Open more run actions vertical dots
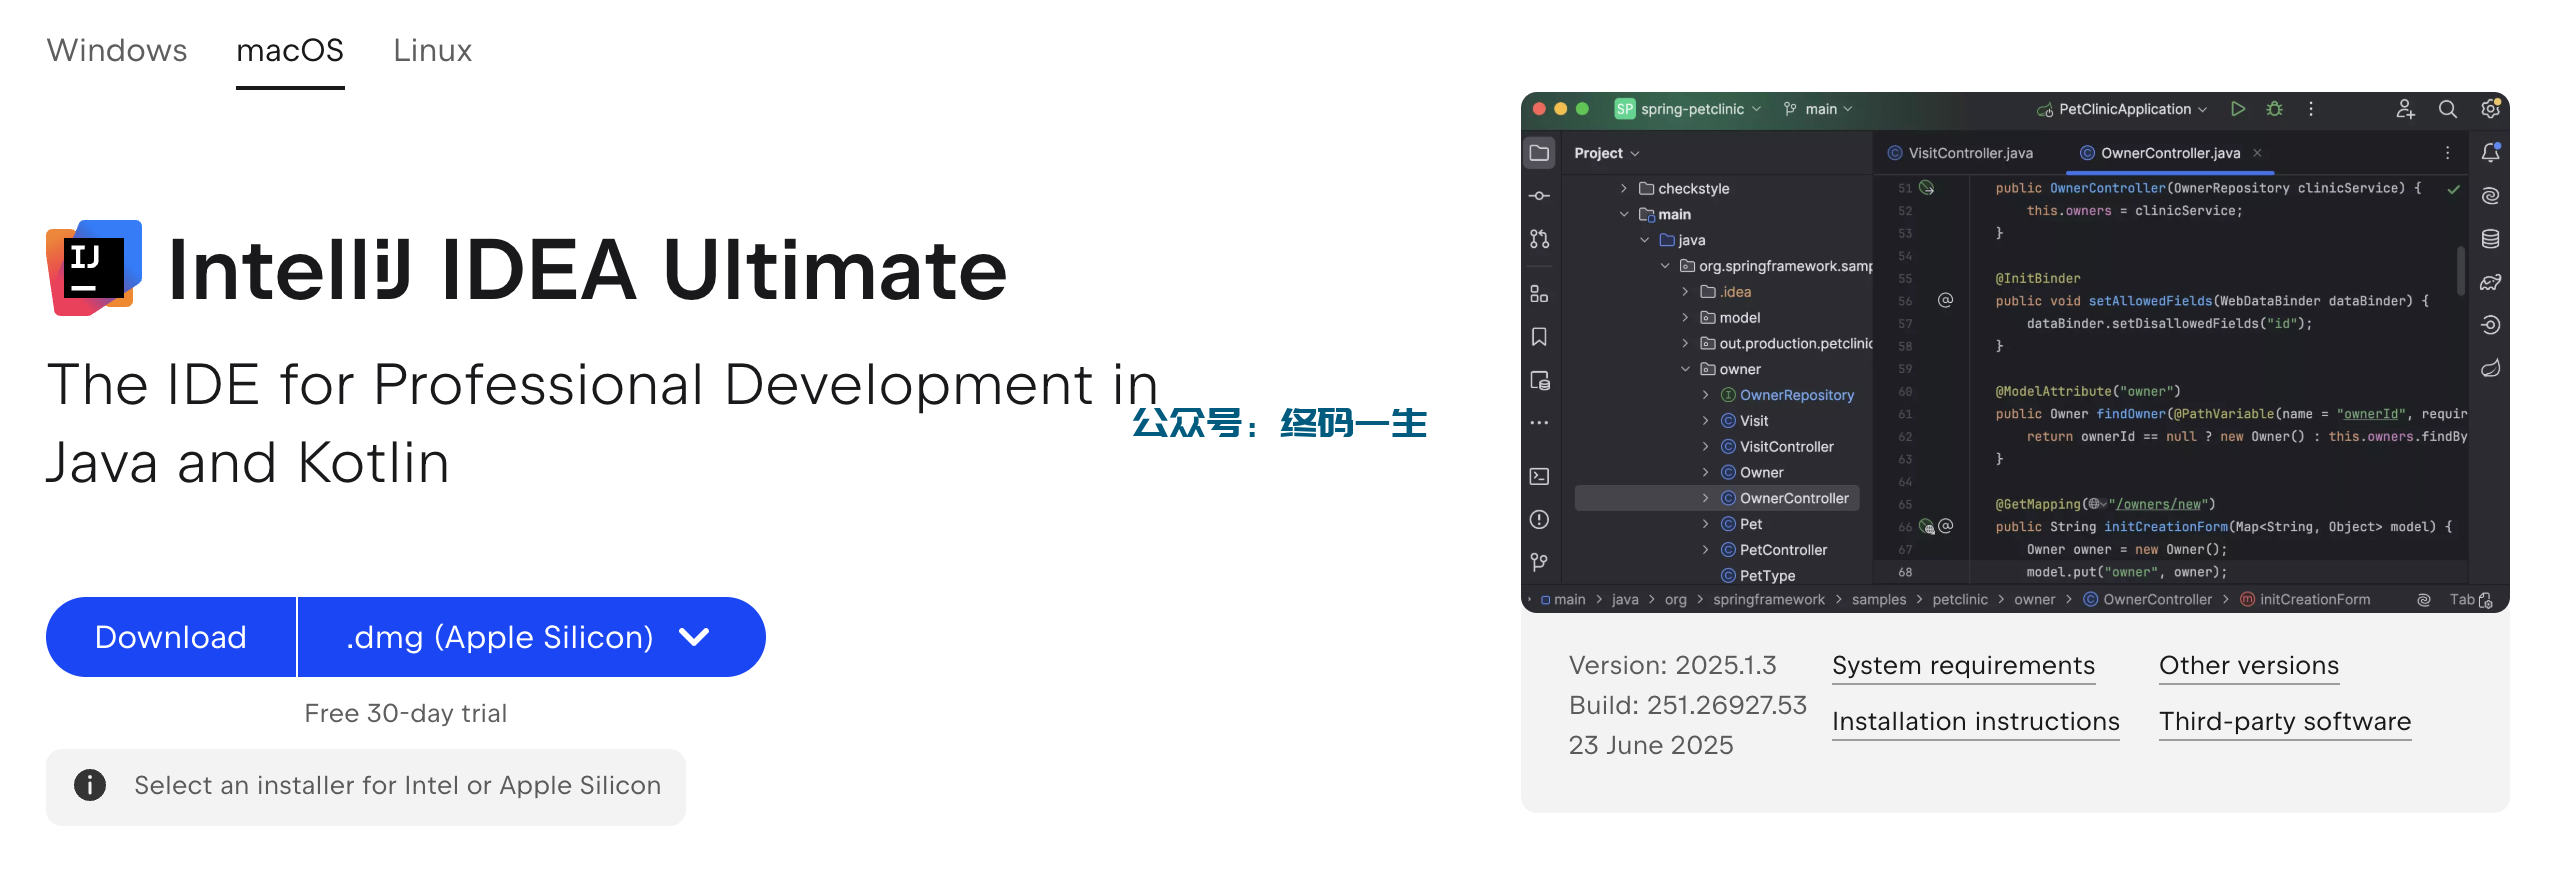Screen dimensions: 2560x874 pos(2311,109)
